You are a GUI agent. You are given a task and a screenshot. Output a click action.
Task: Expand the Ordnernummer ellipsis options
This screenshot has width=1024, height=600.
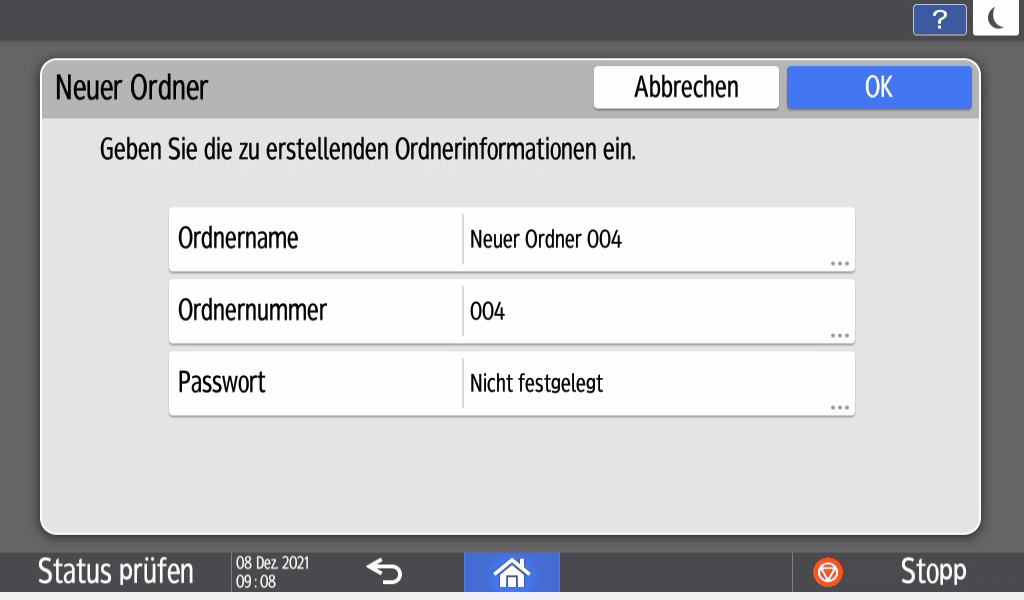click(x=840, y=334)
